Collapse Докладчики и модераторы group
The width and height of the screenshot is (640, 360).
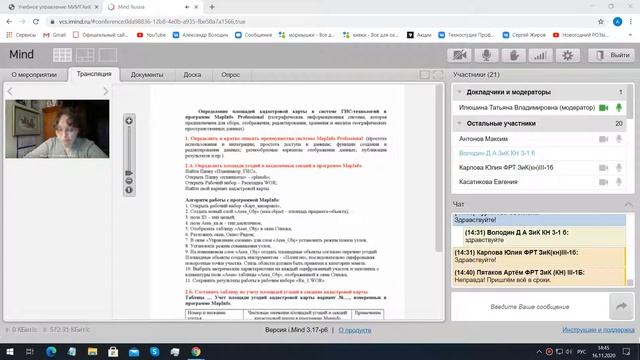460,92
